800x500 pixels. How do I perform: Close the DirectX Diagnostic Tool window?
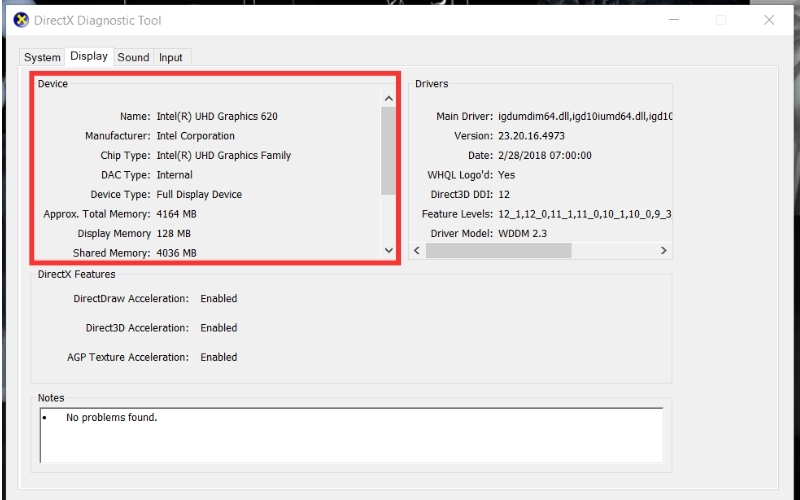(768, 20)
